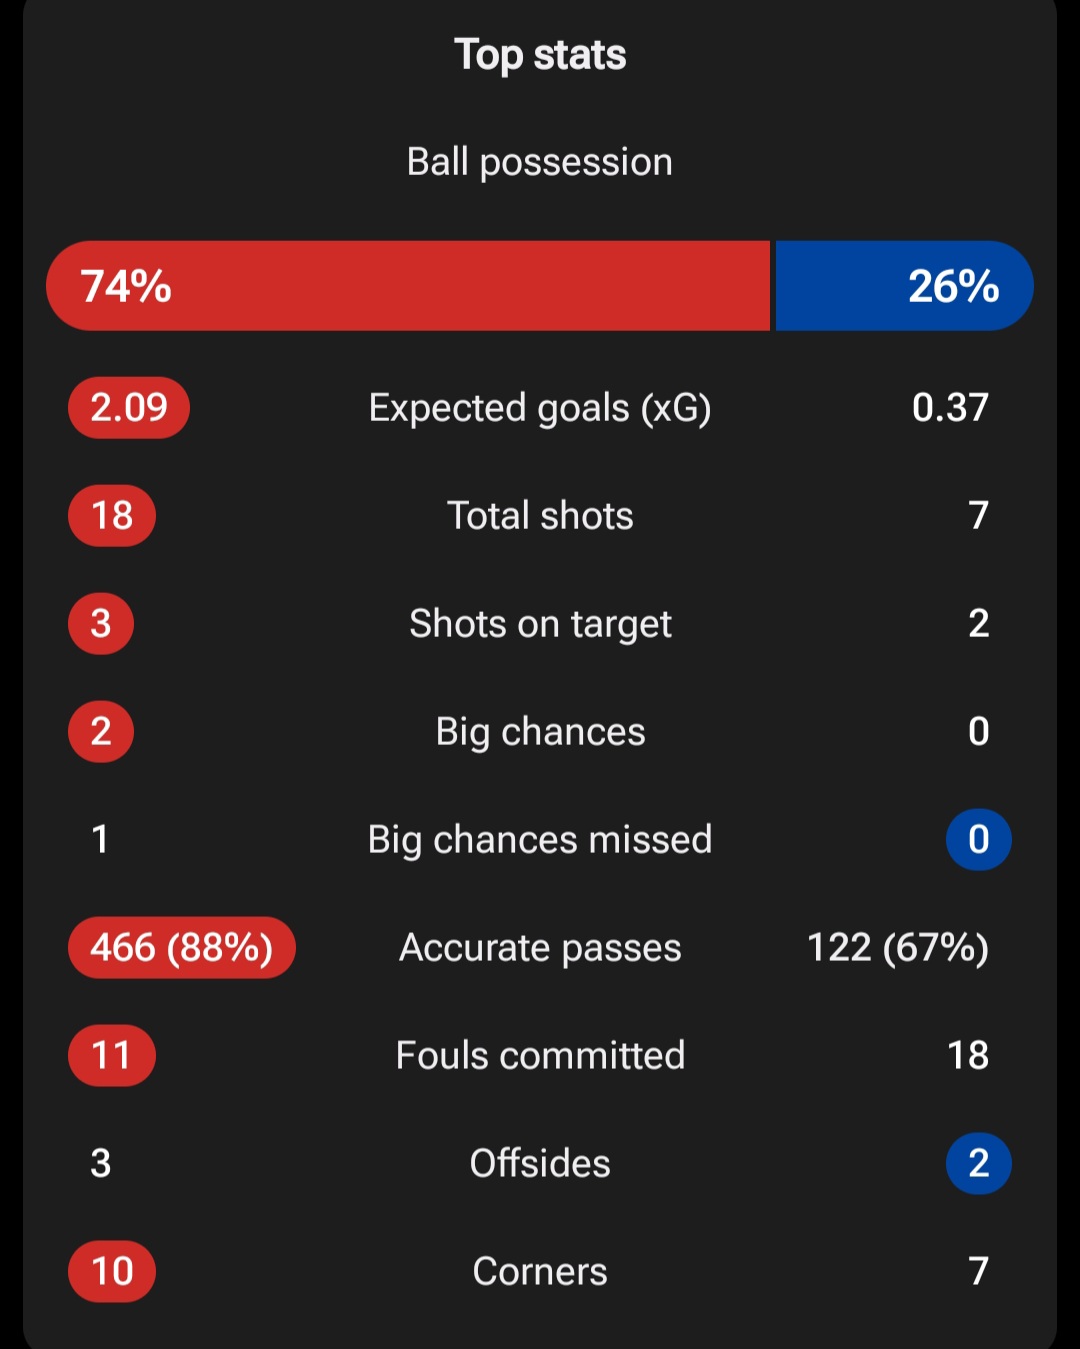Tap the 122 (67%) away passes value
1080x1349 pixels.
click(x=898, y=947)
